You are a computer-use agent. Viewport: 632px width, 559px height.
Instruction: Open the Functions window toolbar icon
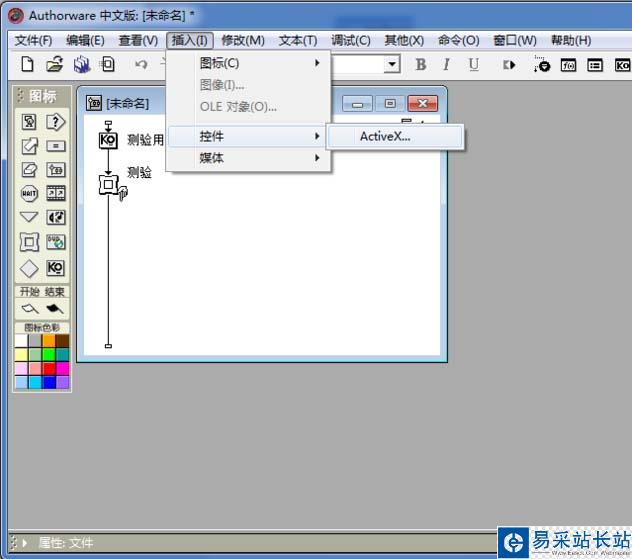tap(568, 65)
